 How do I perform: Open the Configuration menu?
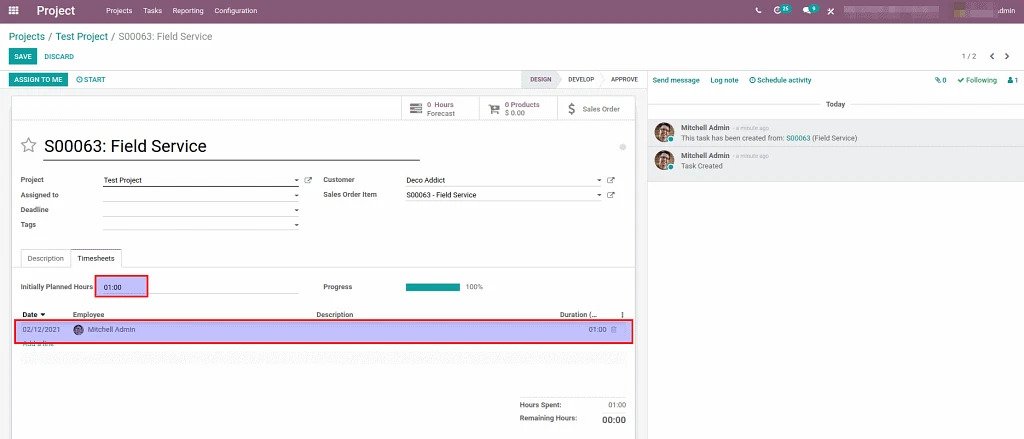[x=236, y=11]
